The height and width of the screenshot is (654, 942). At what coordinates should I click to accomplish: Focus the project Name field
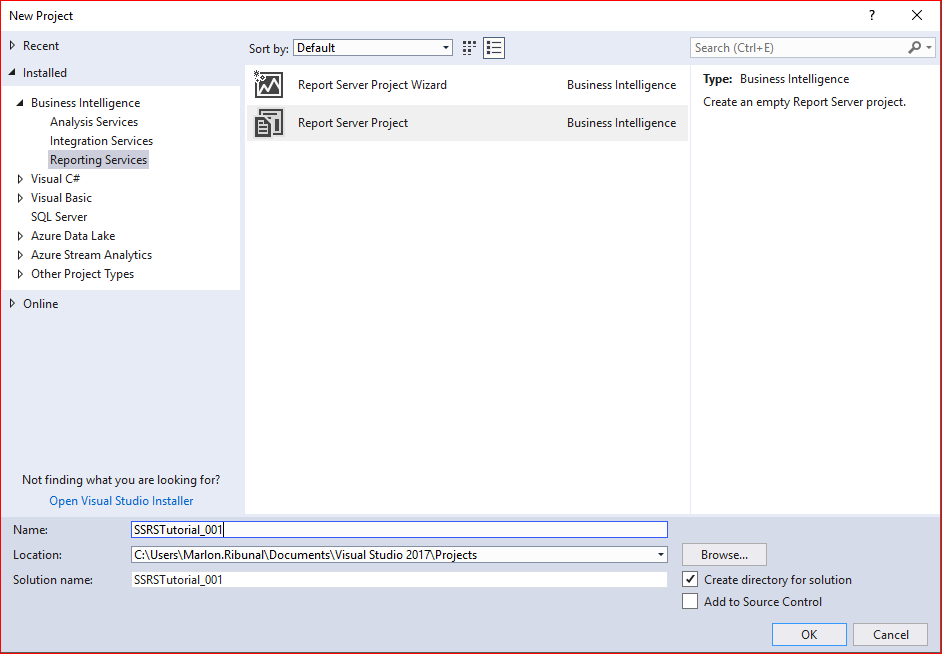(x=400, y=530)
